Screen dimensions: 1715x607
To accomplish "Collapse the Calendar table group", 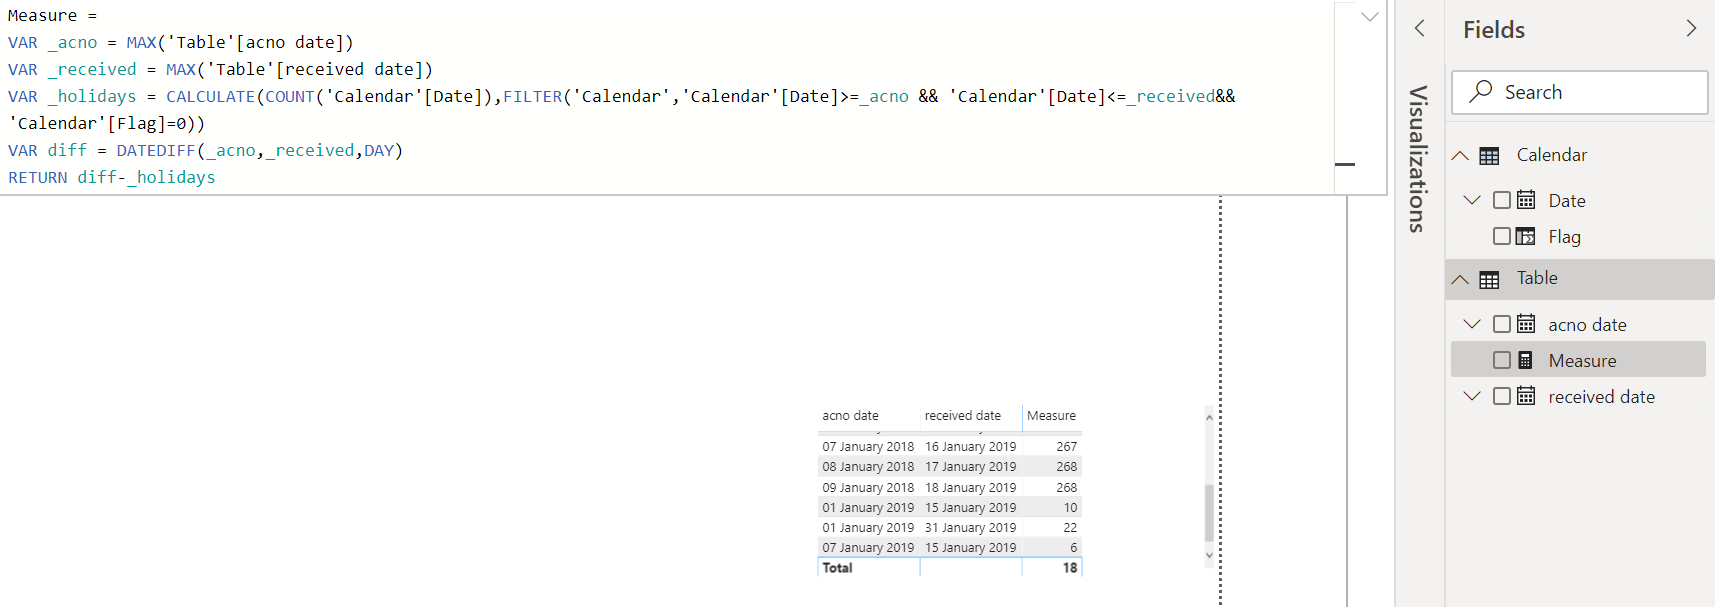I will (x=1460, y=155).
